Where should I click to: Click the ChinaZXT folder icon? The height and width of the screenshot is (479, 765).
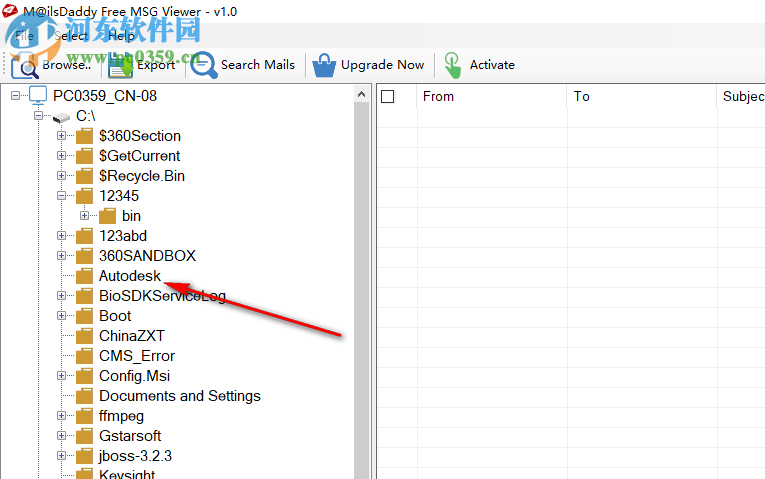pyautogui.click(x=84, y=336)
